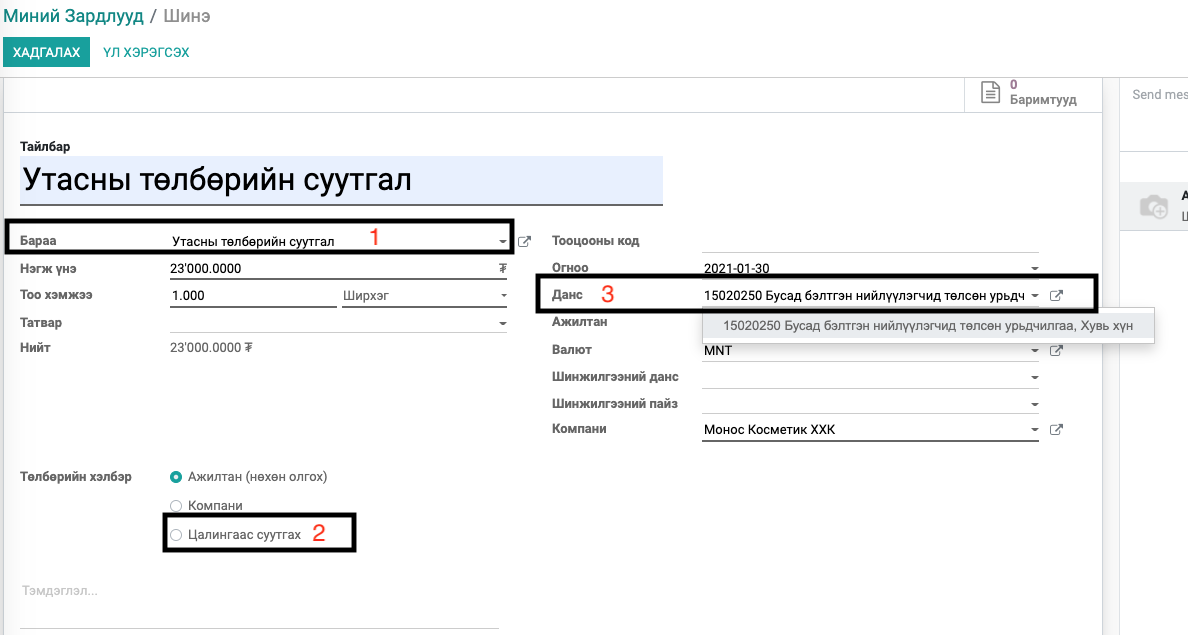Click the Баримтууд document icon

click(x=990, y=92)
